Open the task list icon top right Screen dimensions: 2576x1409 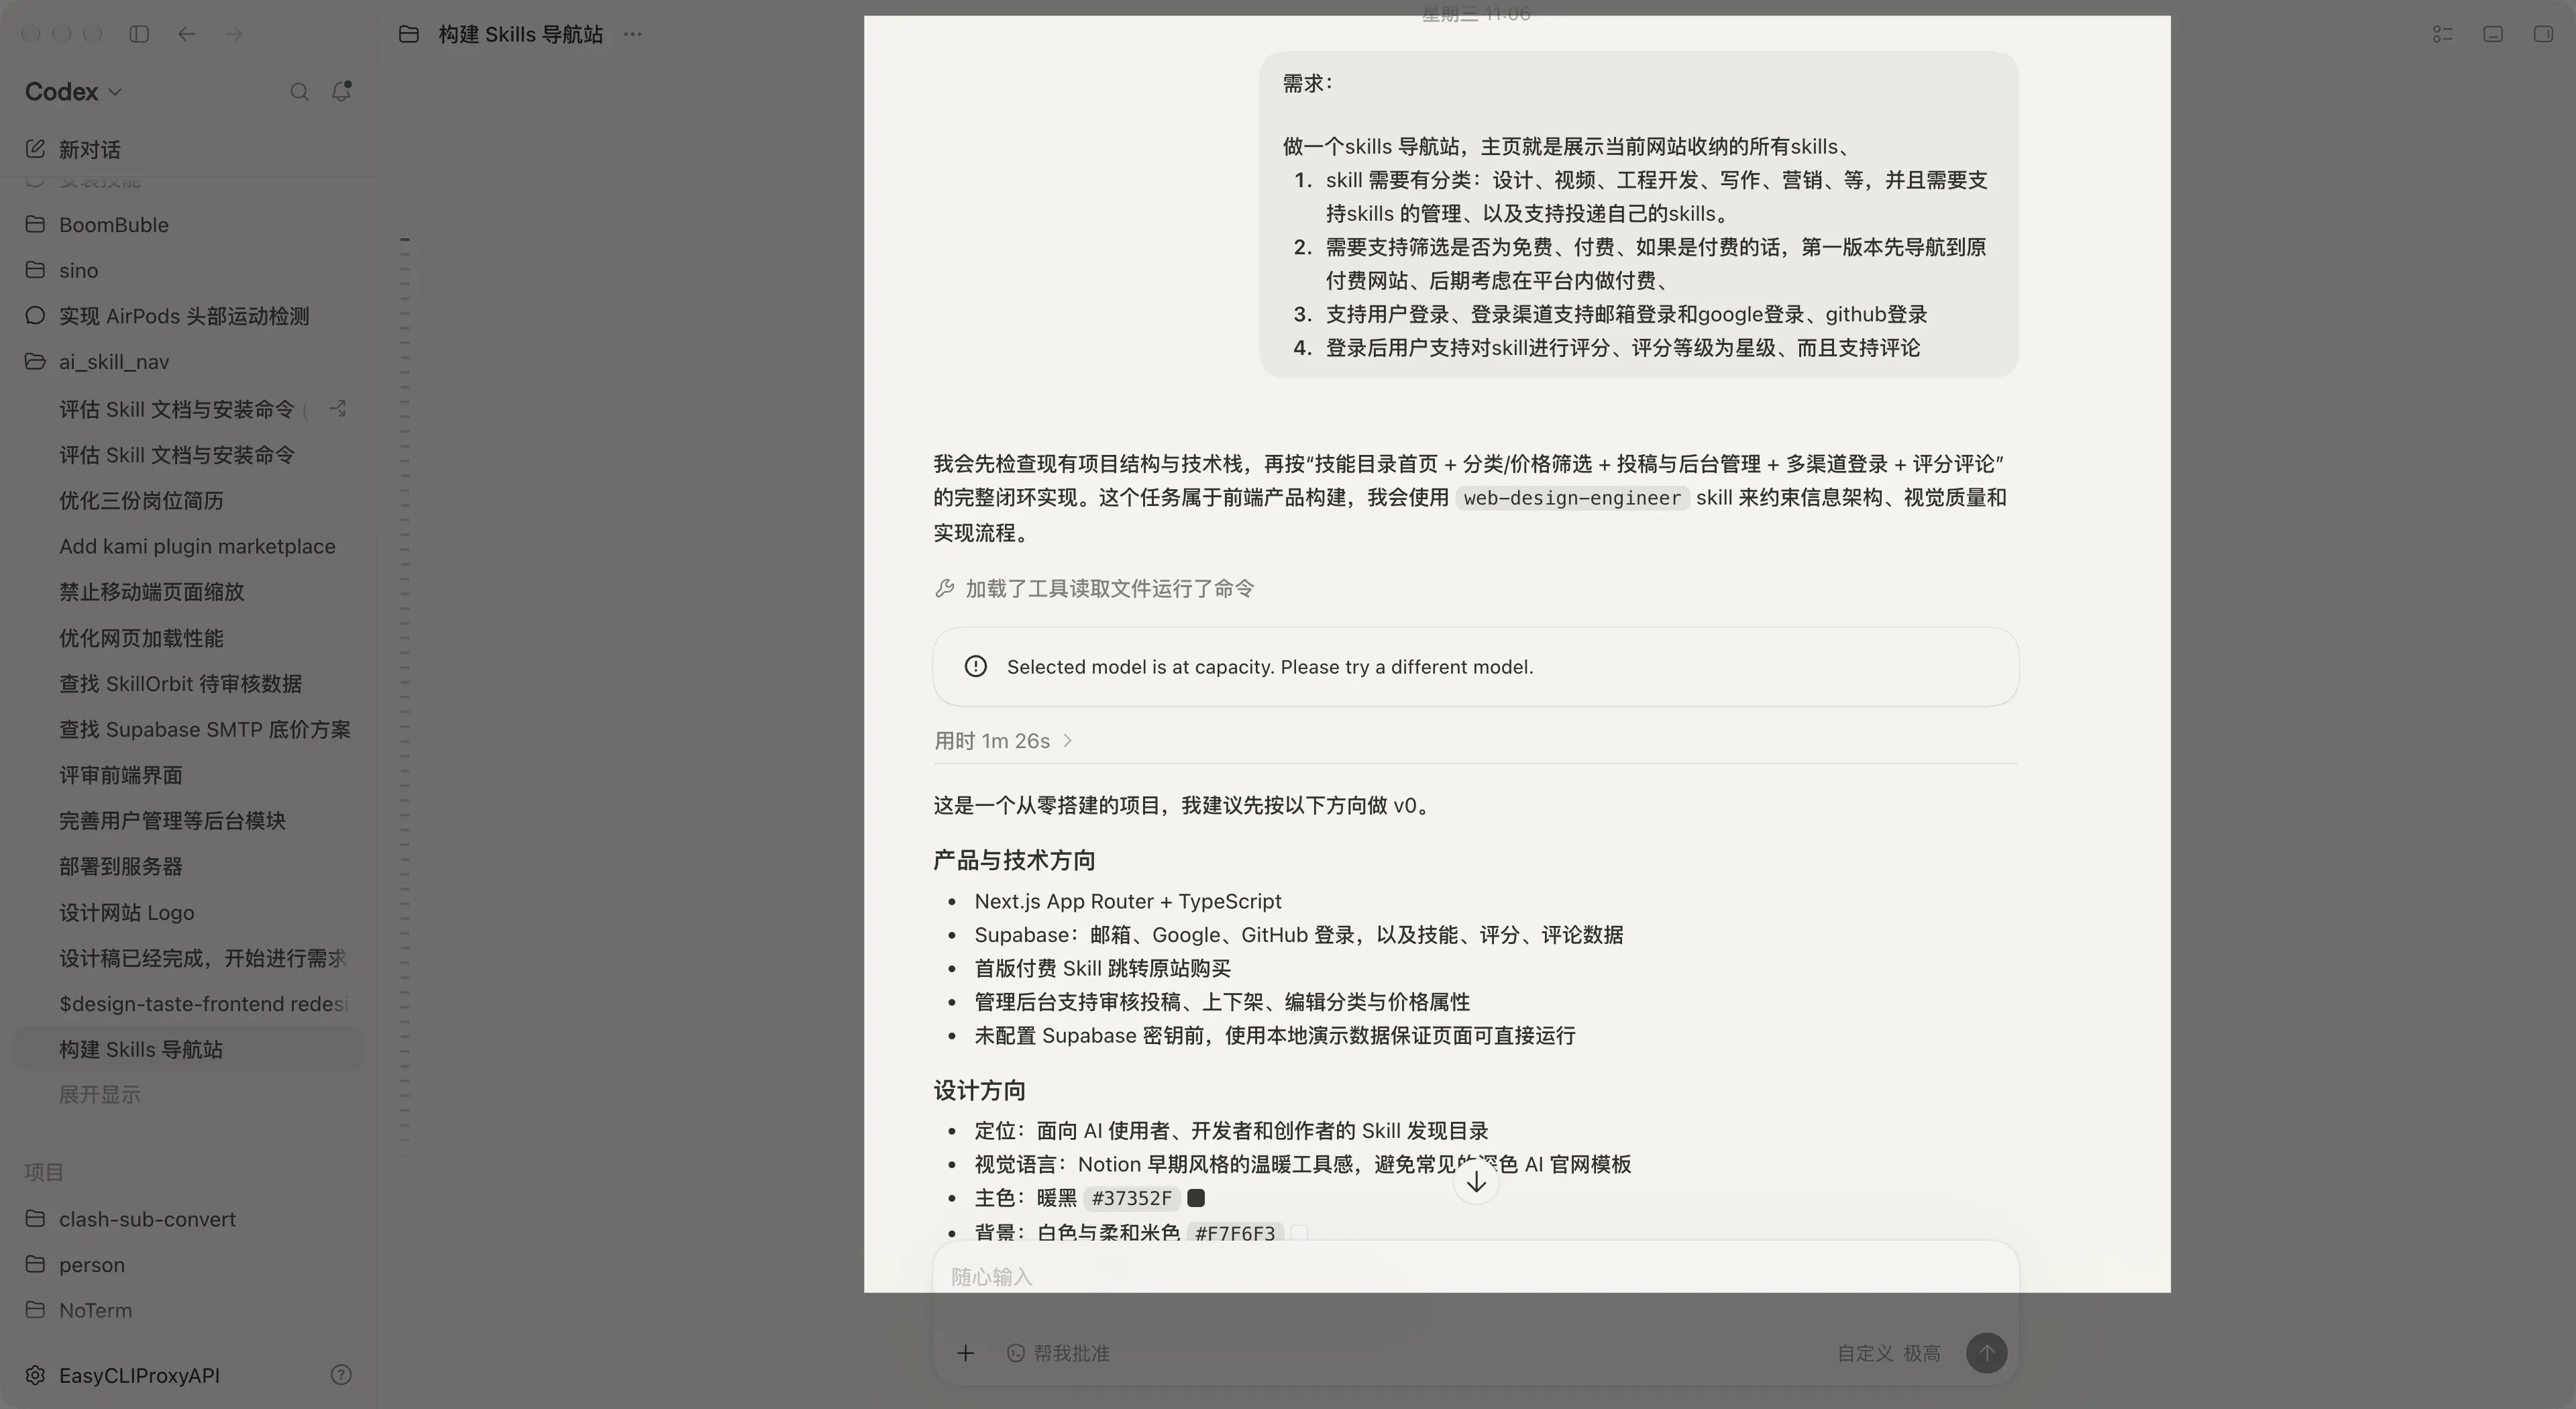point(2442,34)
